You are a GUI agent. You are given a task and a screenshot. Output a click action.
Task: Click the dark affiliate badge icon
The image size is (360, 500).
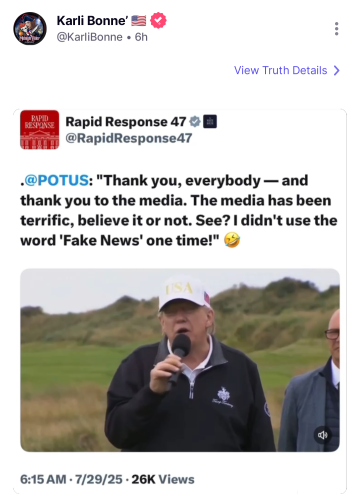coord(210,122)
